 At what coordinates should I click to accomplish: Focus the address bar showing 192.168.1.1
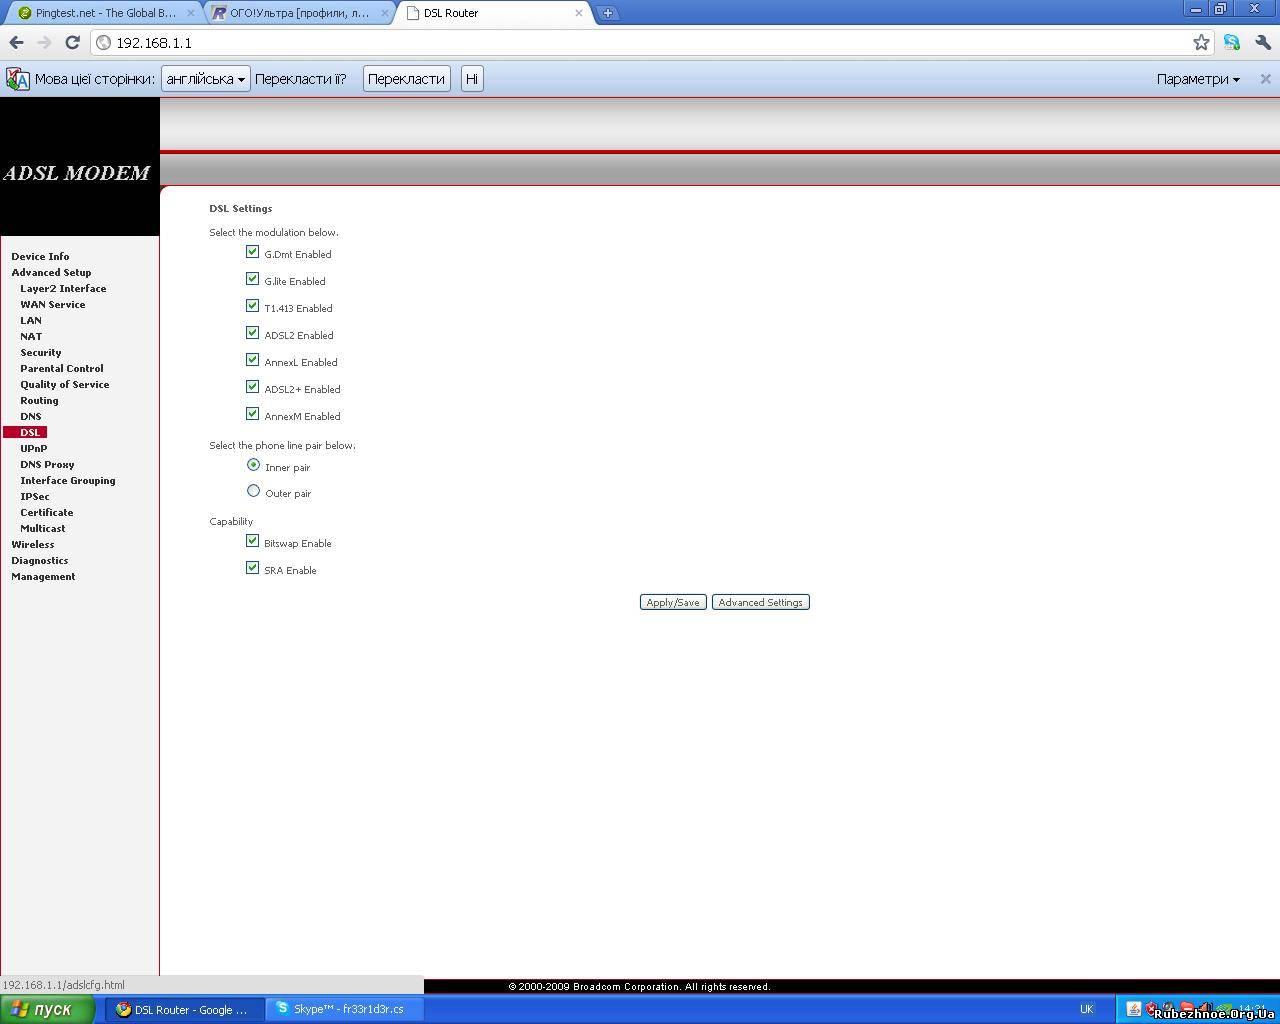[640, 42]
